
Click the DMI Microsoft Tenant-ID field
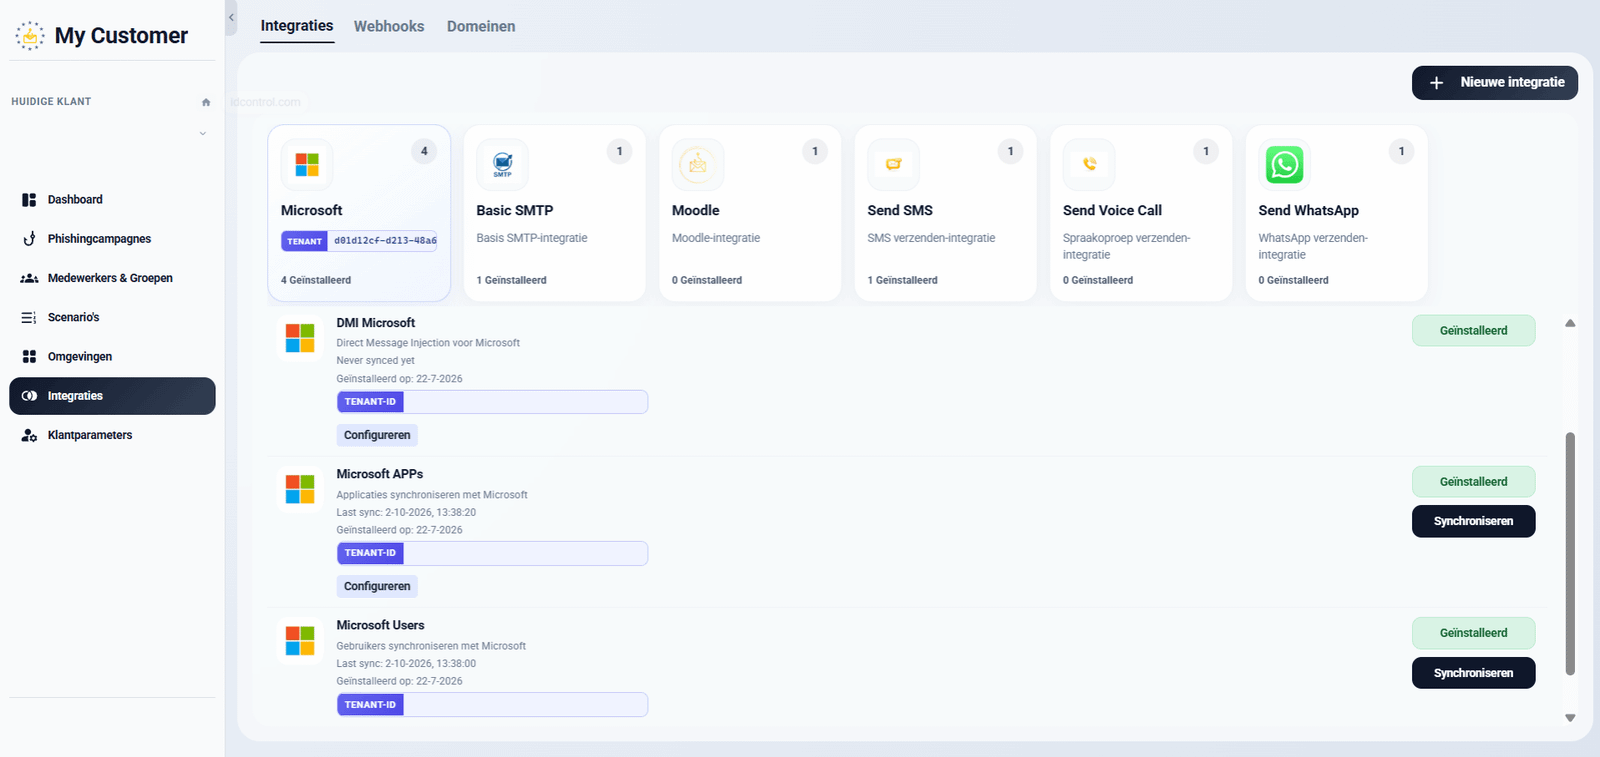[492, 402]
